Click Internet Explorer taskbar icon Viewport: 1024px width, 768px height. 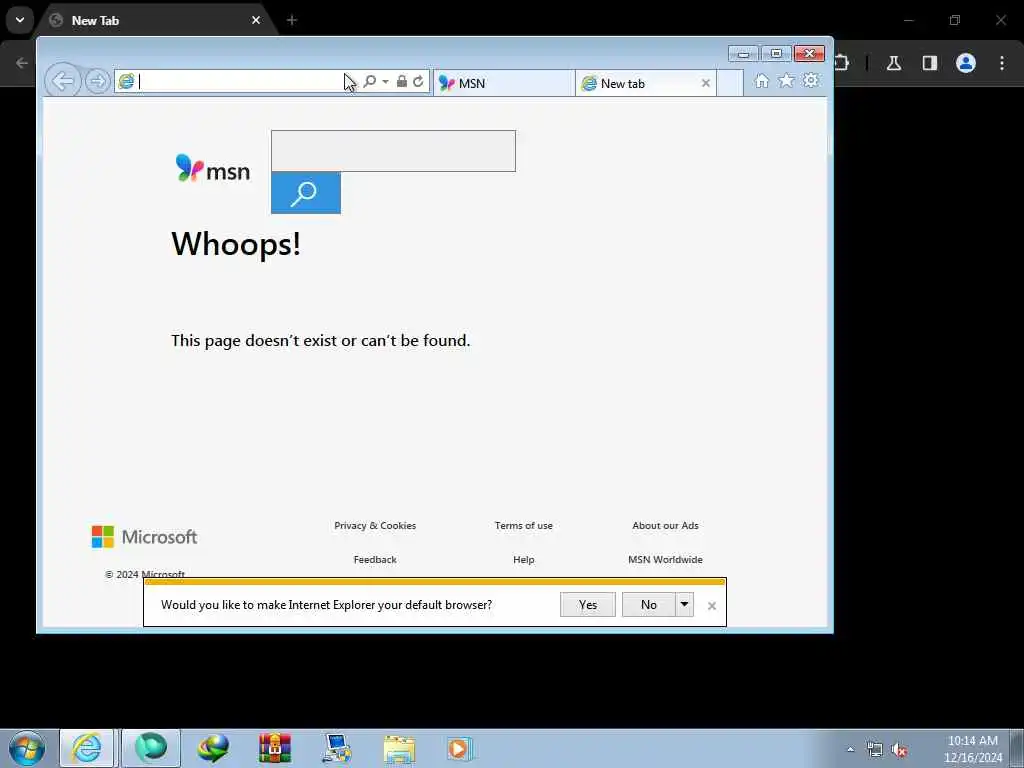tap(86, 748)
